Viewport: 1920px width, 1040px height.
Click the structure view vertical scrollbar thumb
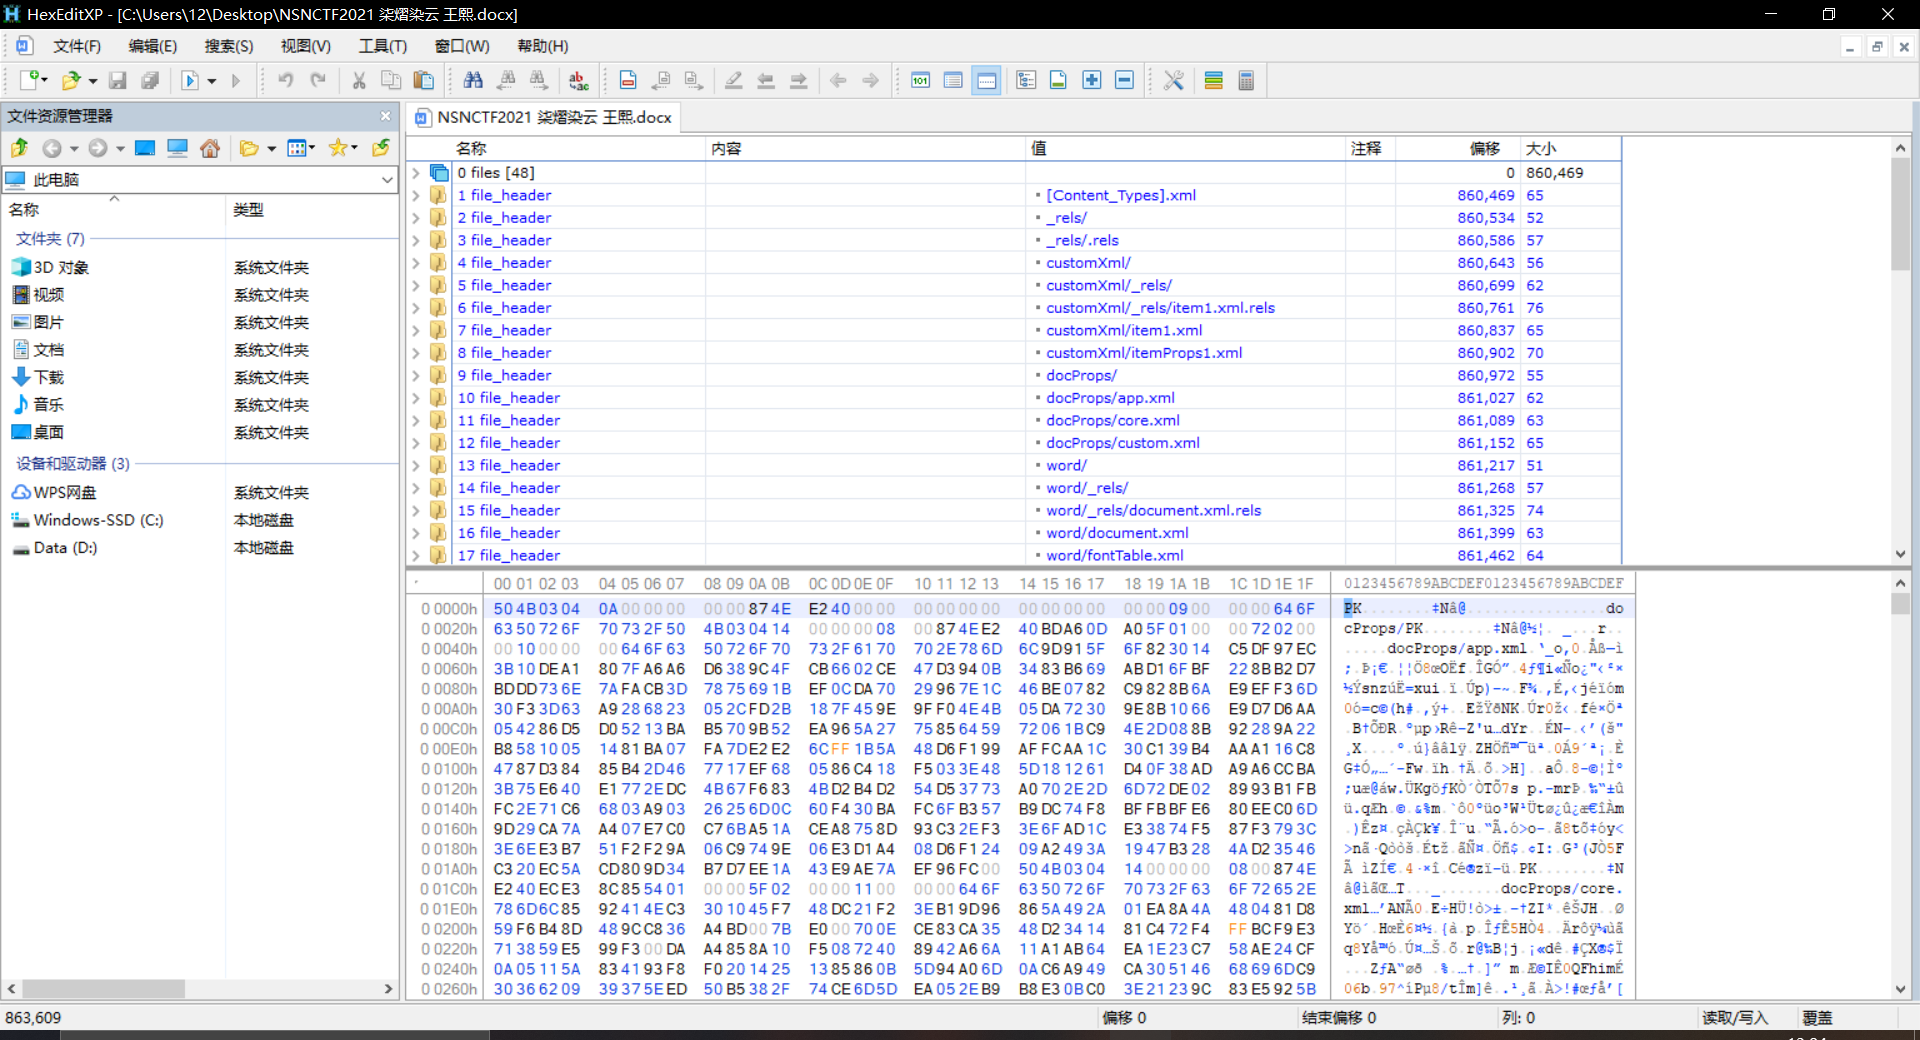tap(1900, 214)
